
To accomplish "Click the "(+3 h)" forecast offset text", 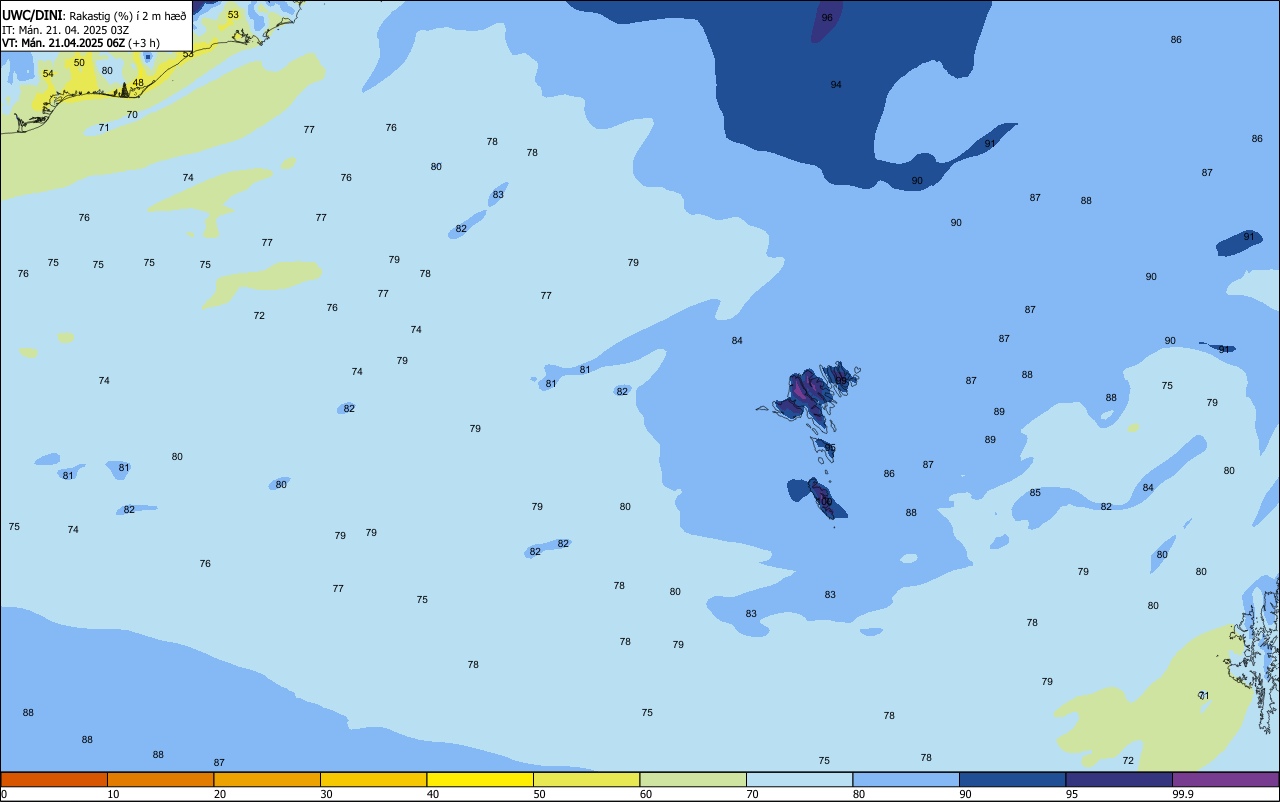I will (x=144, y=43).
